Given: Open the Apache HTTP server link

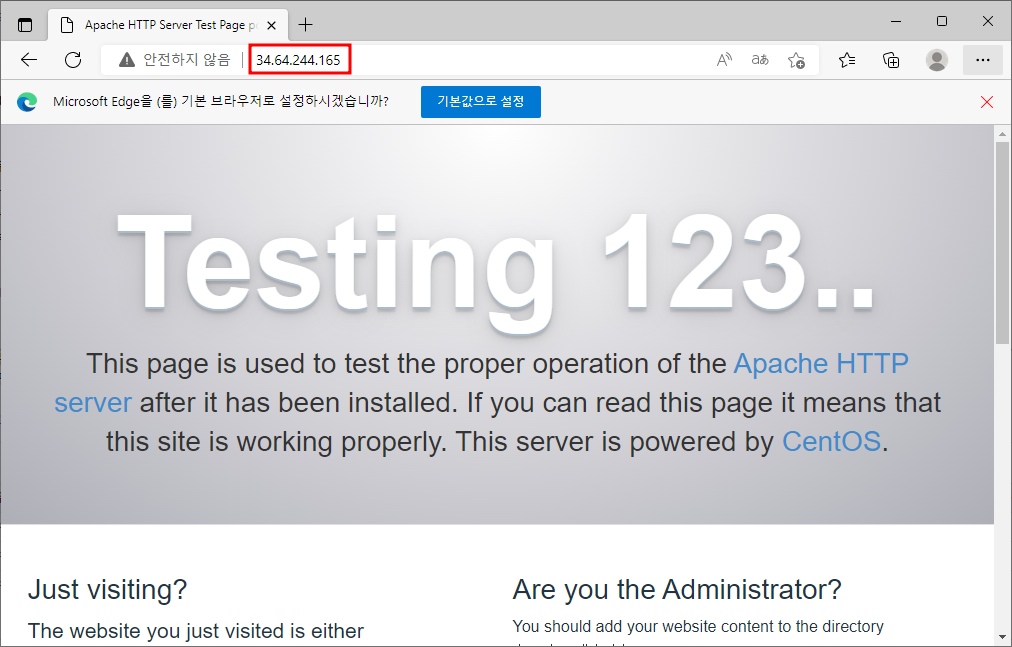Looking at the screenshot, I should (822, 364).
